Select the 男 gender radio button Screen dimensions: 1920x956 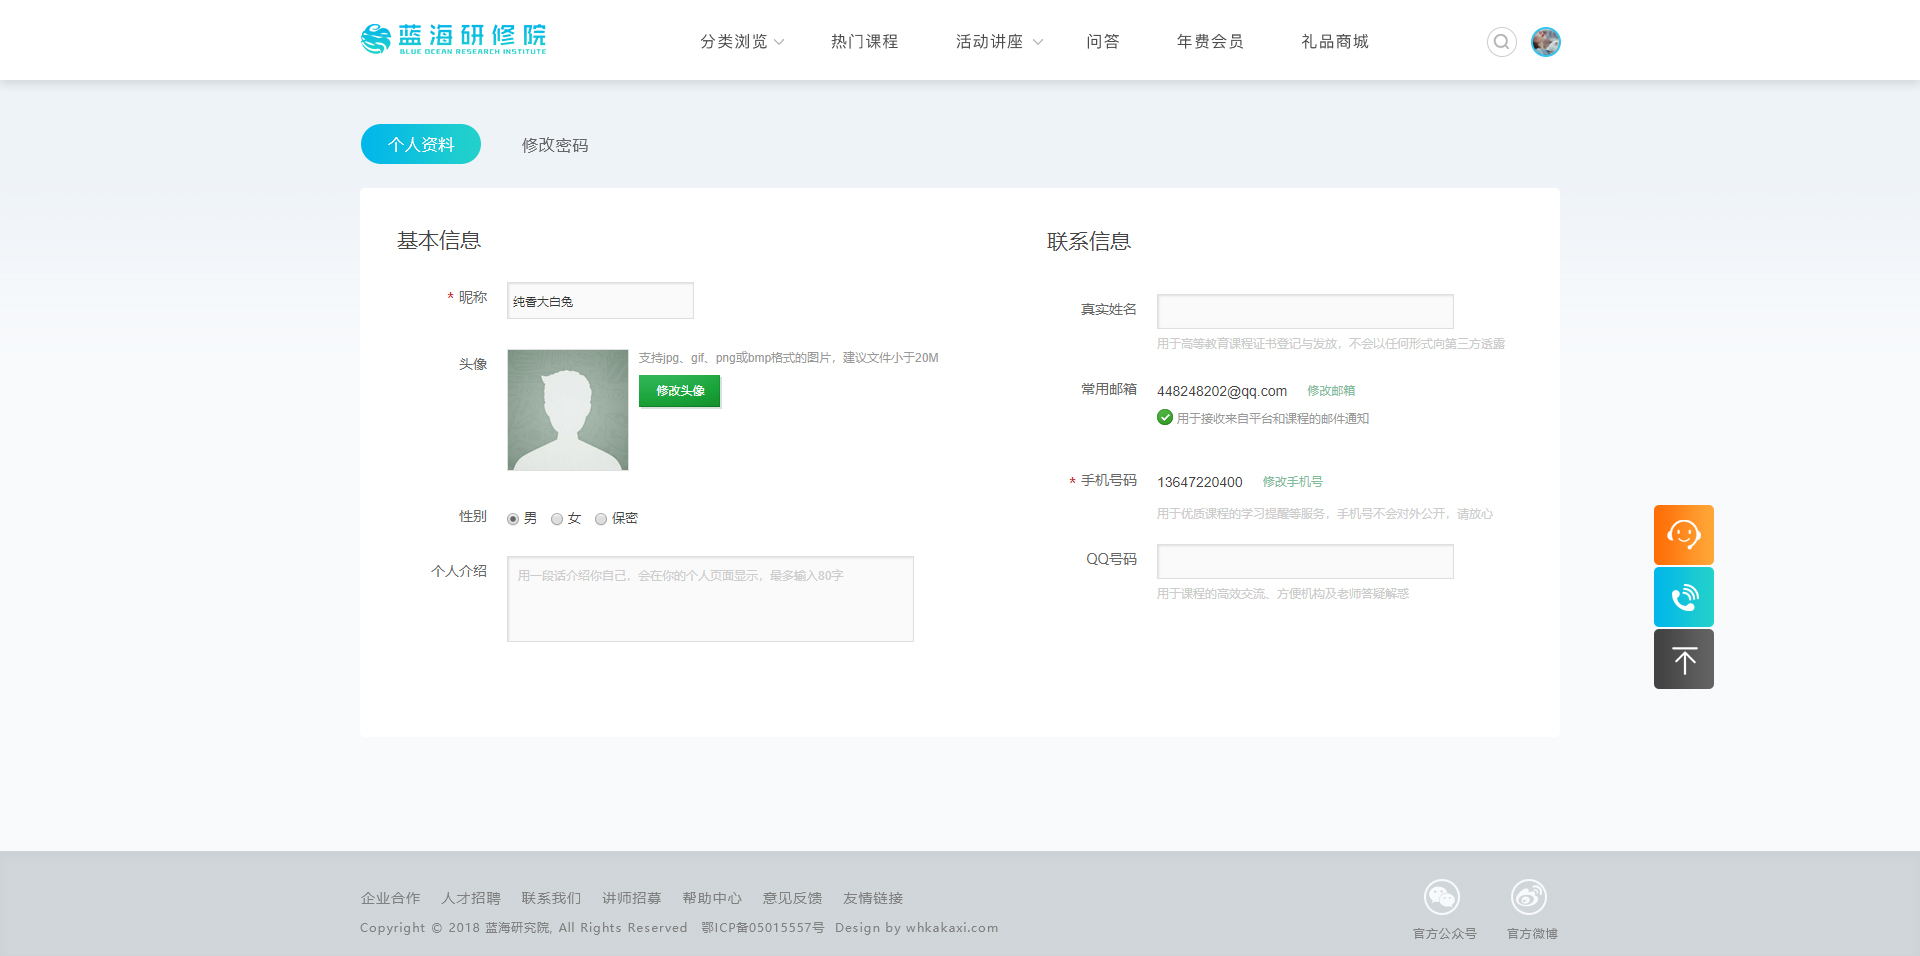(513, 519)
